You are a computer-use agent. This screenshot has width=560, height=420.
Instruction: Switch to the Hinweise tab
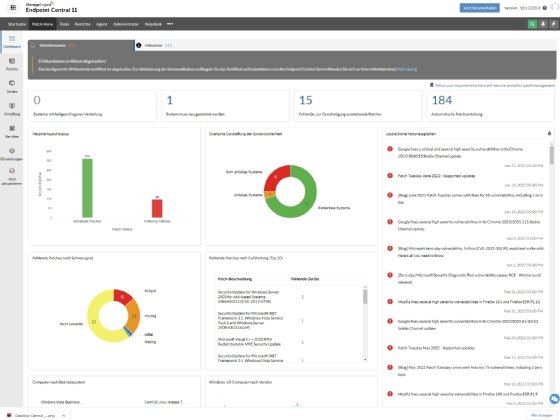(x=154, y=45)
